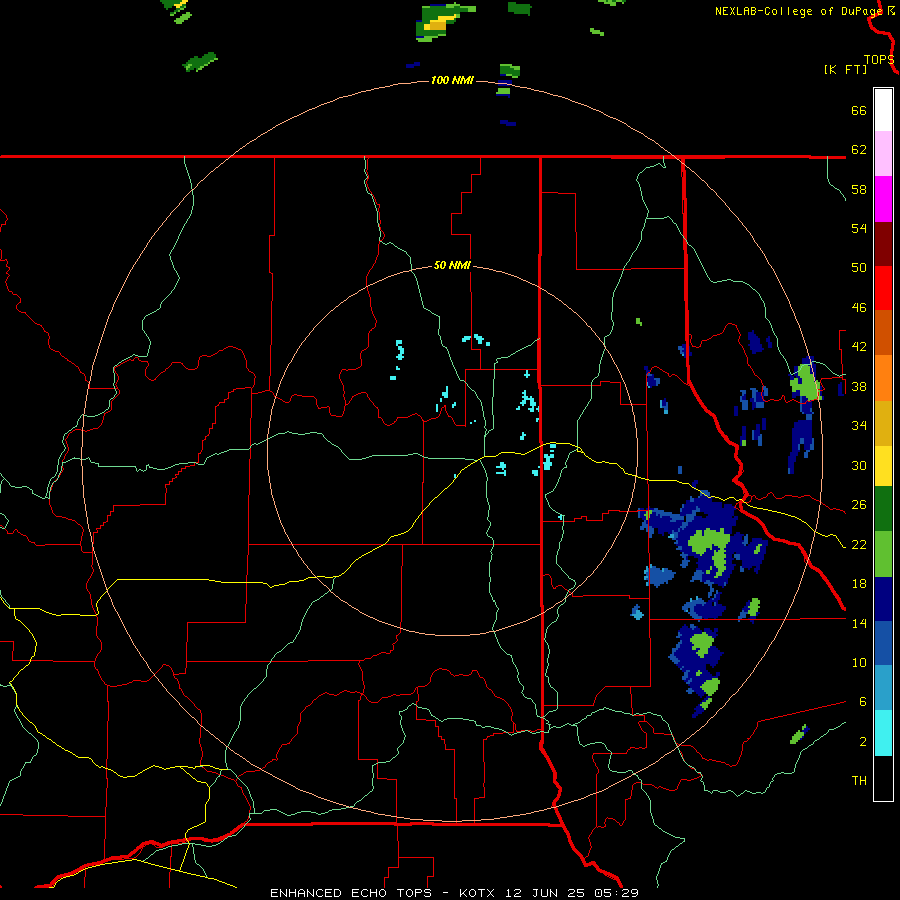Click the white swatch in the tops legend
The width and height of the screenshot is (900, 900).
883,110
